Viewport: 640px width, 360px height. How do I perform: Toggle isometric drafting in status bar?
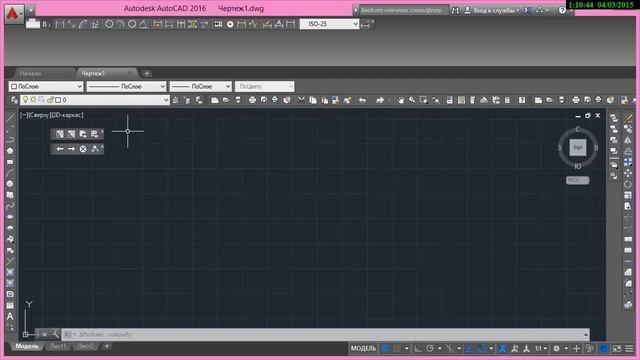point(449,349)
